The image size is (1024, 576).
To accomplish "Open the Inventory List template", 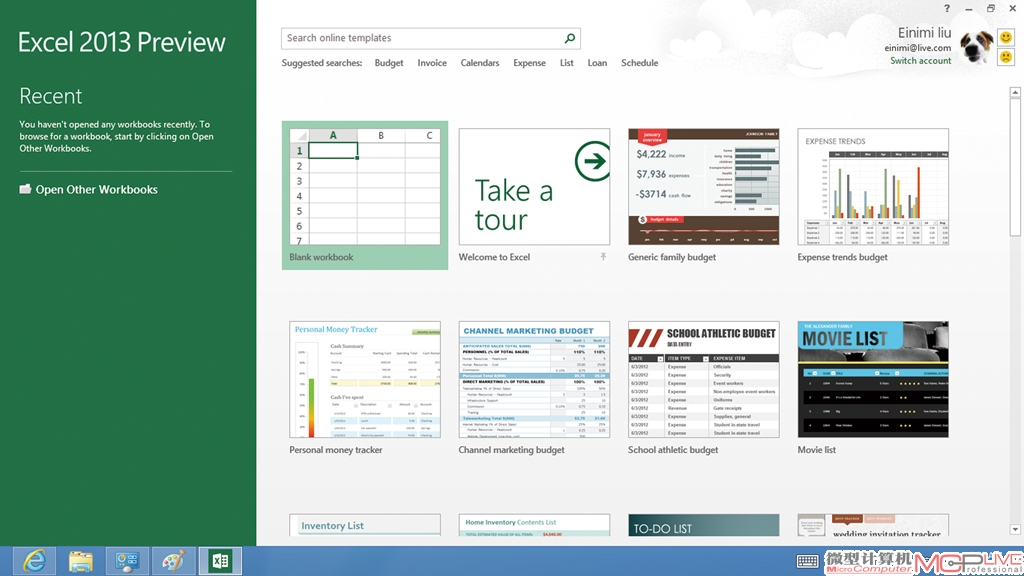I will (x=365, y=525).
